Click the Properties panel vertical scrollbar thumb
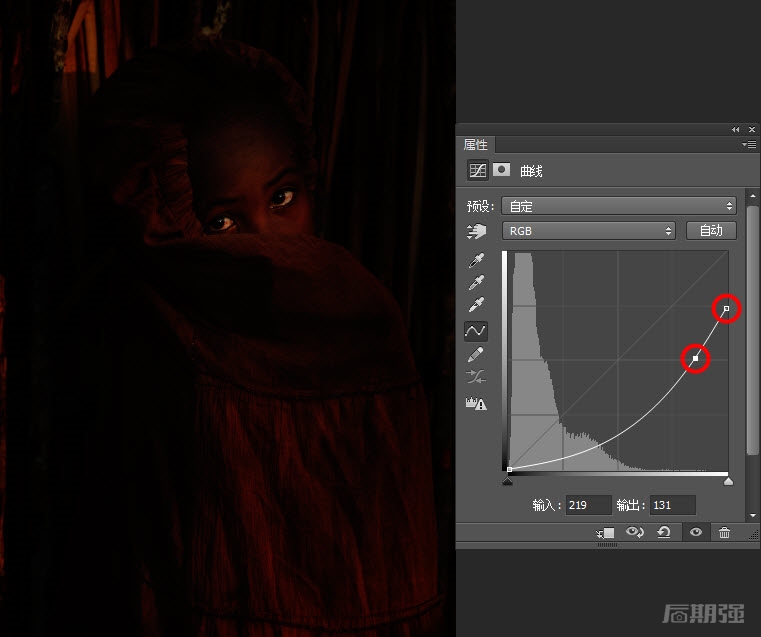The image size is (761, 637). coord(753,330)
